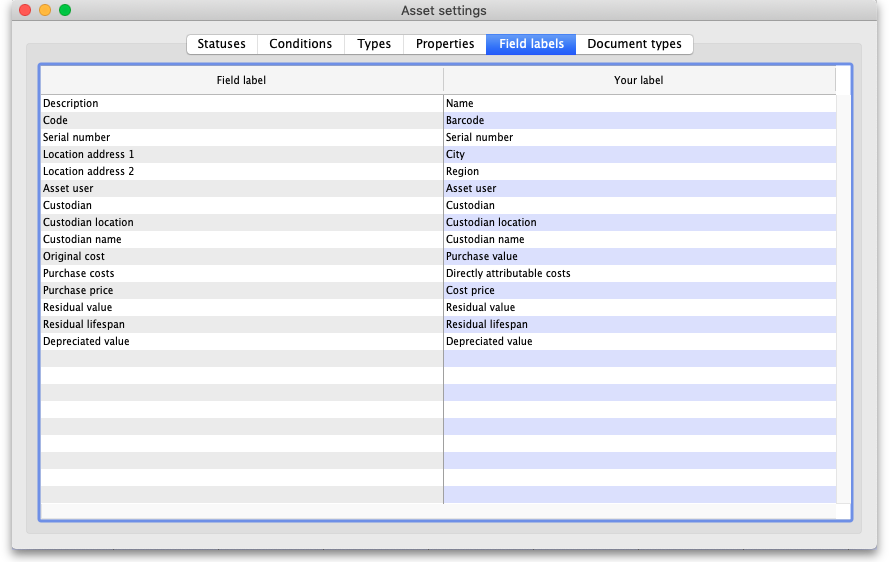Open the Conditions tab

300,44
